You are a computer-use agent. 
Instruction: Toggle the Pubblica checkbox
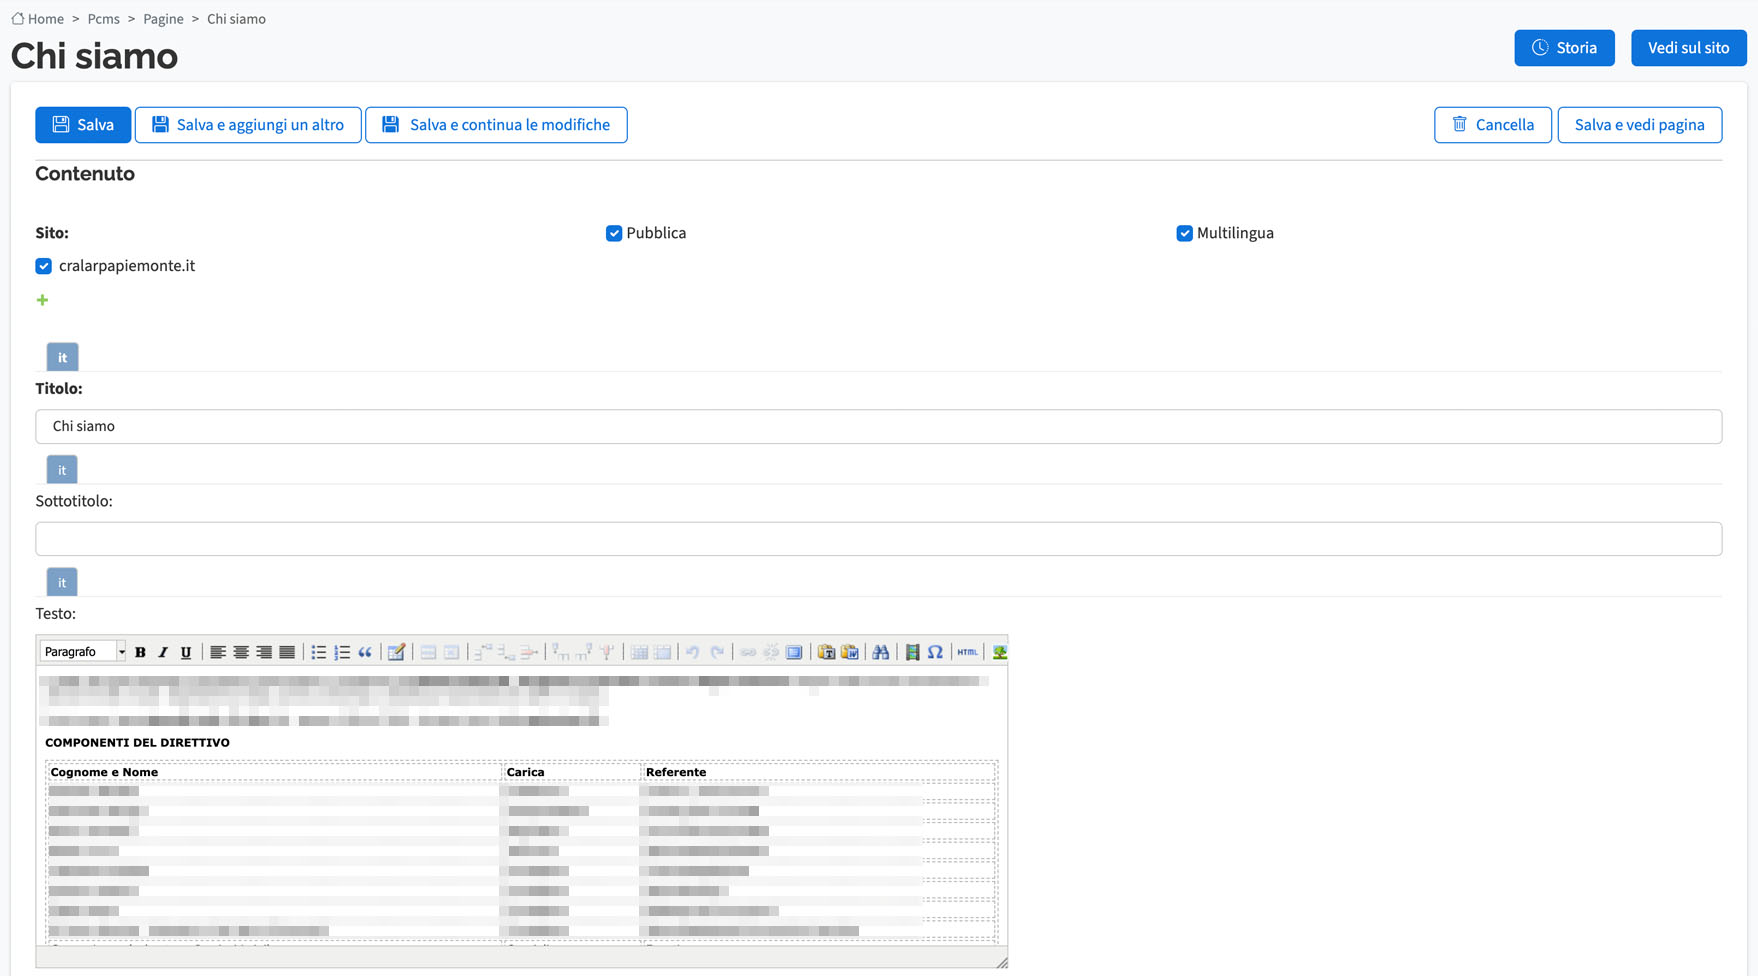coord(614,233)
